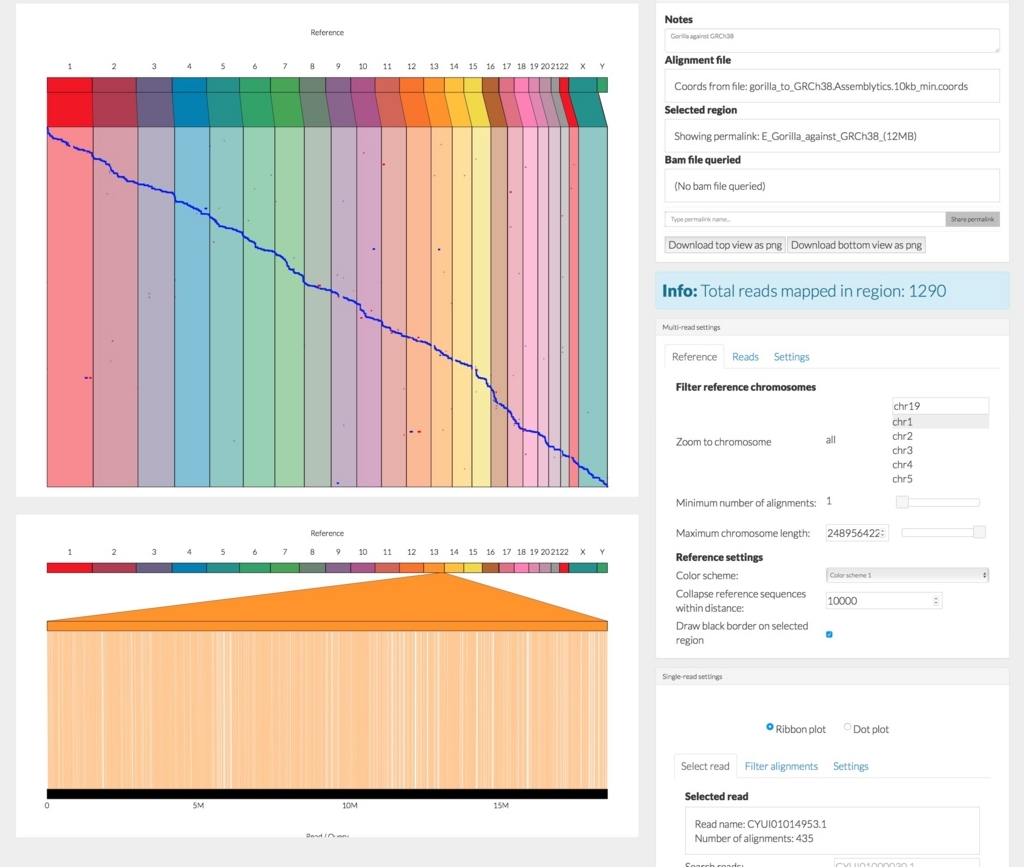Click the Collapse reference sequences value 10000
Viewport: 1024px width, 867px height.
pyautogui.click(x=884, y=601)
